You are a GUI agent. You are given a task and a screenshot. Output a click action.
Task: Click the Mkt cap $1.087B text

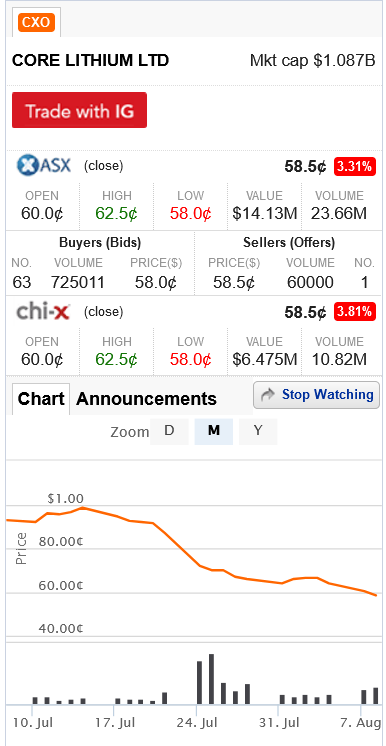coord(313,61)
